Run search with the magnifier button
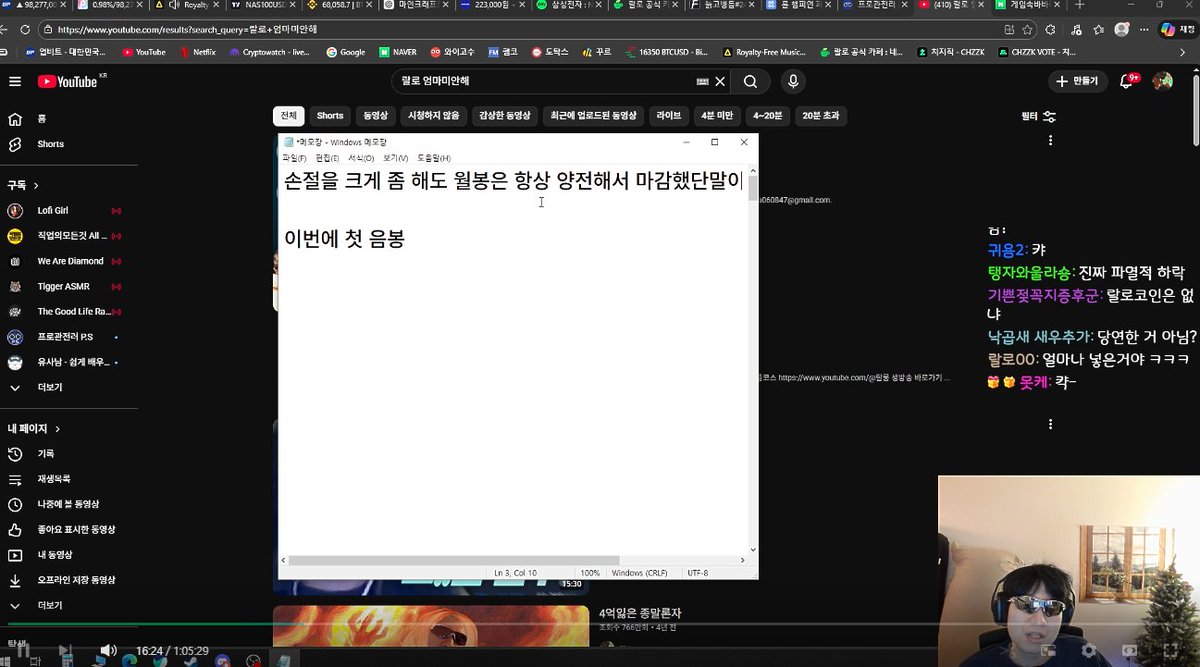 750,81
